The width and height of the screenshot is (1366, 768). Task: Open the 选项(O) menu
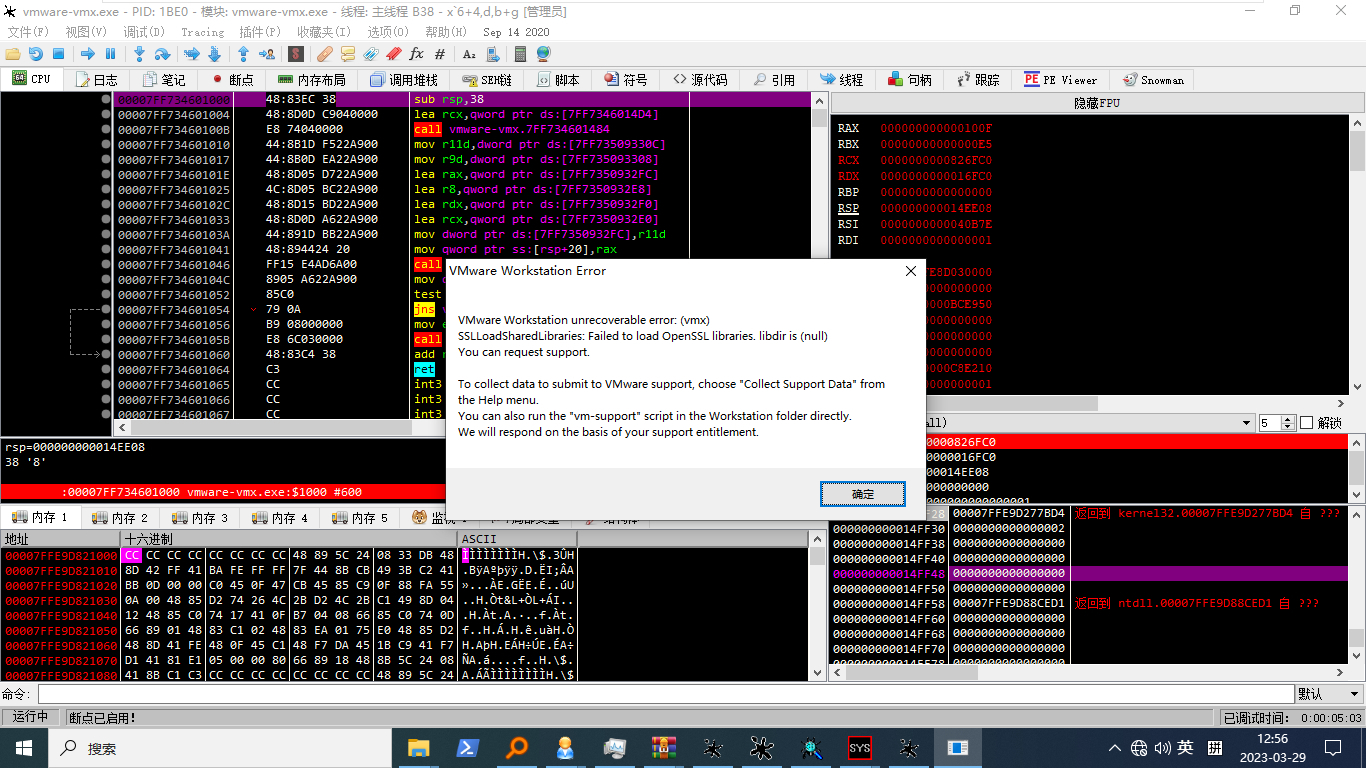[x=388, y=32]
